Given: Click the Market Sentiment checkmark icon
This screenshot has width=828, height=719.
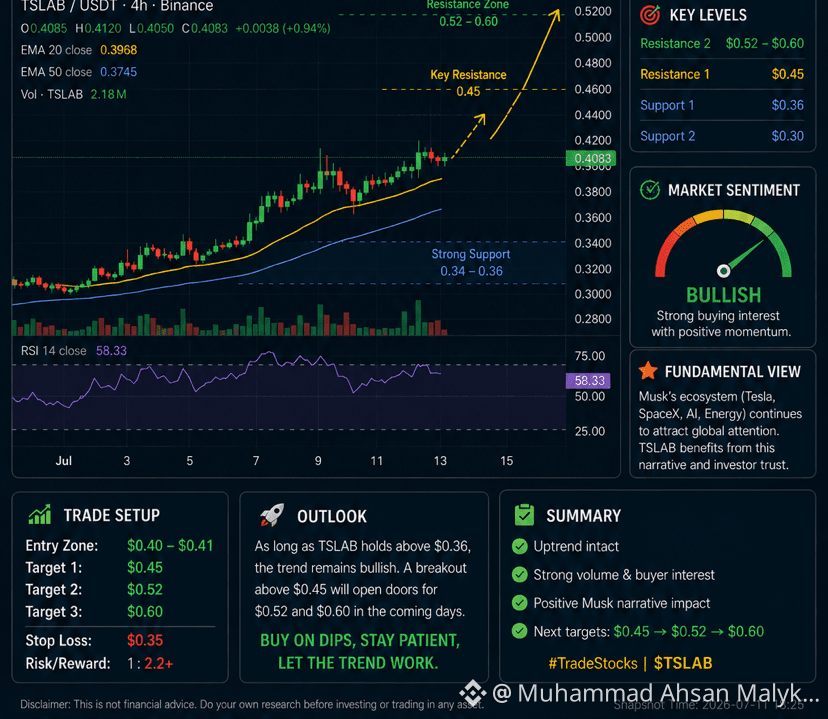Looking at the screenshot, I should click(650, 190).
